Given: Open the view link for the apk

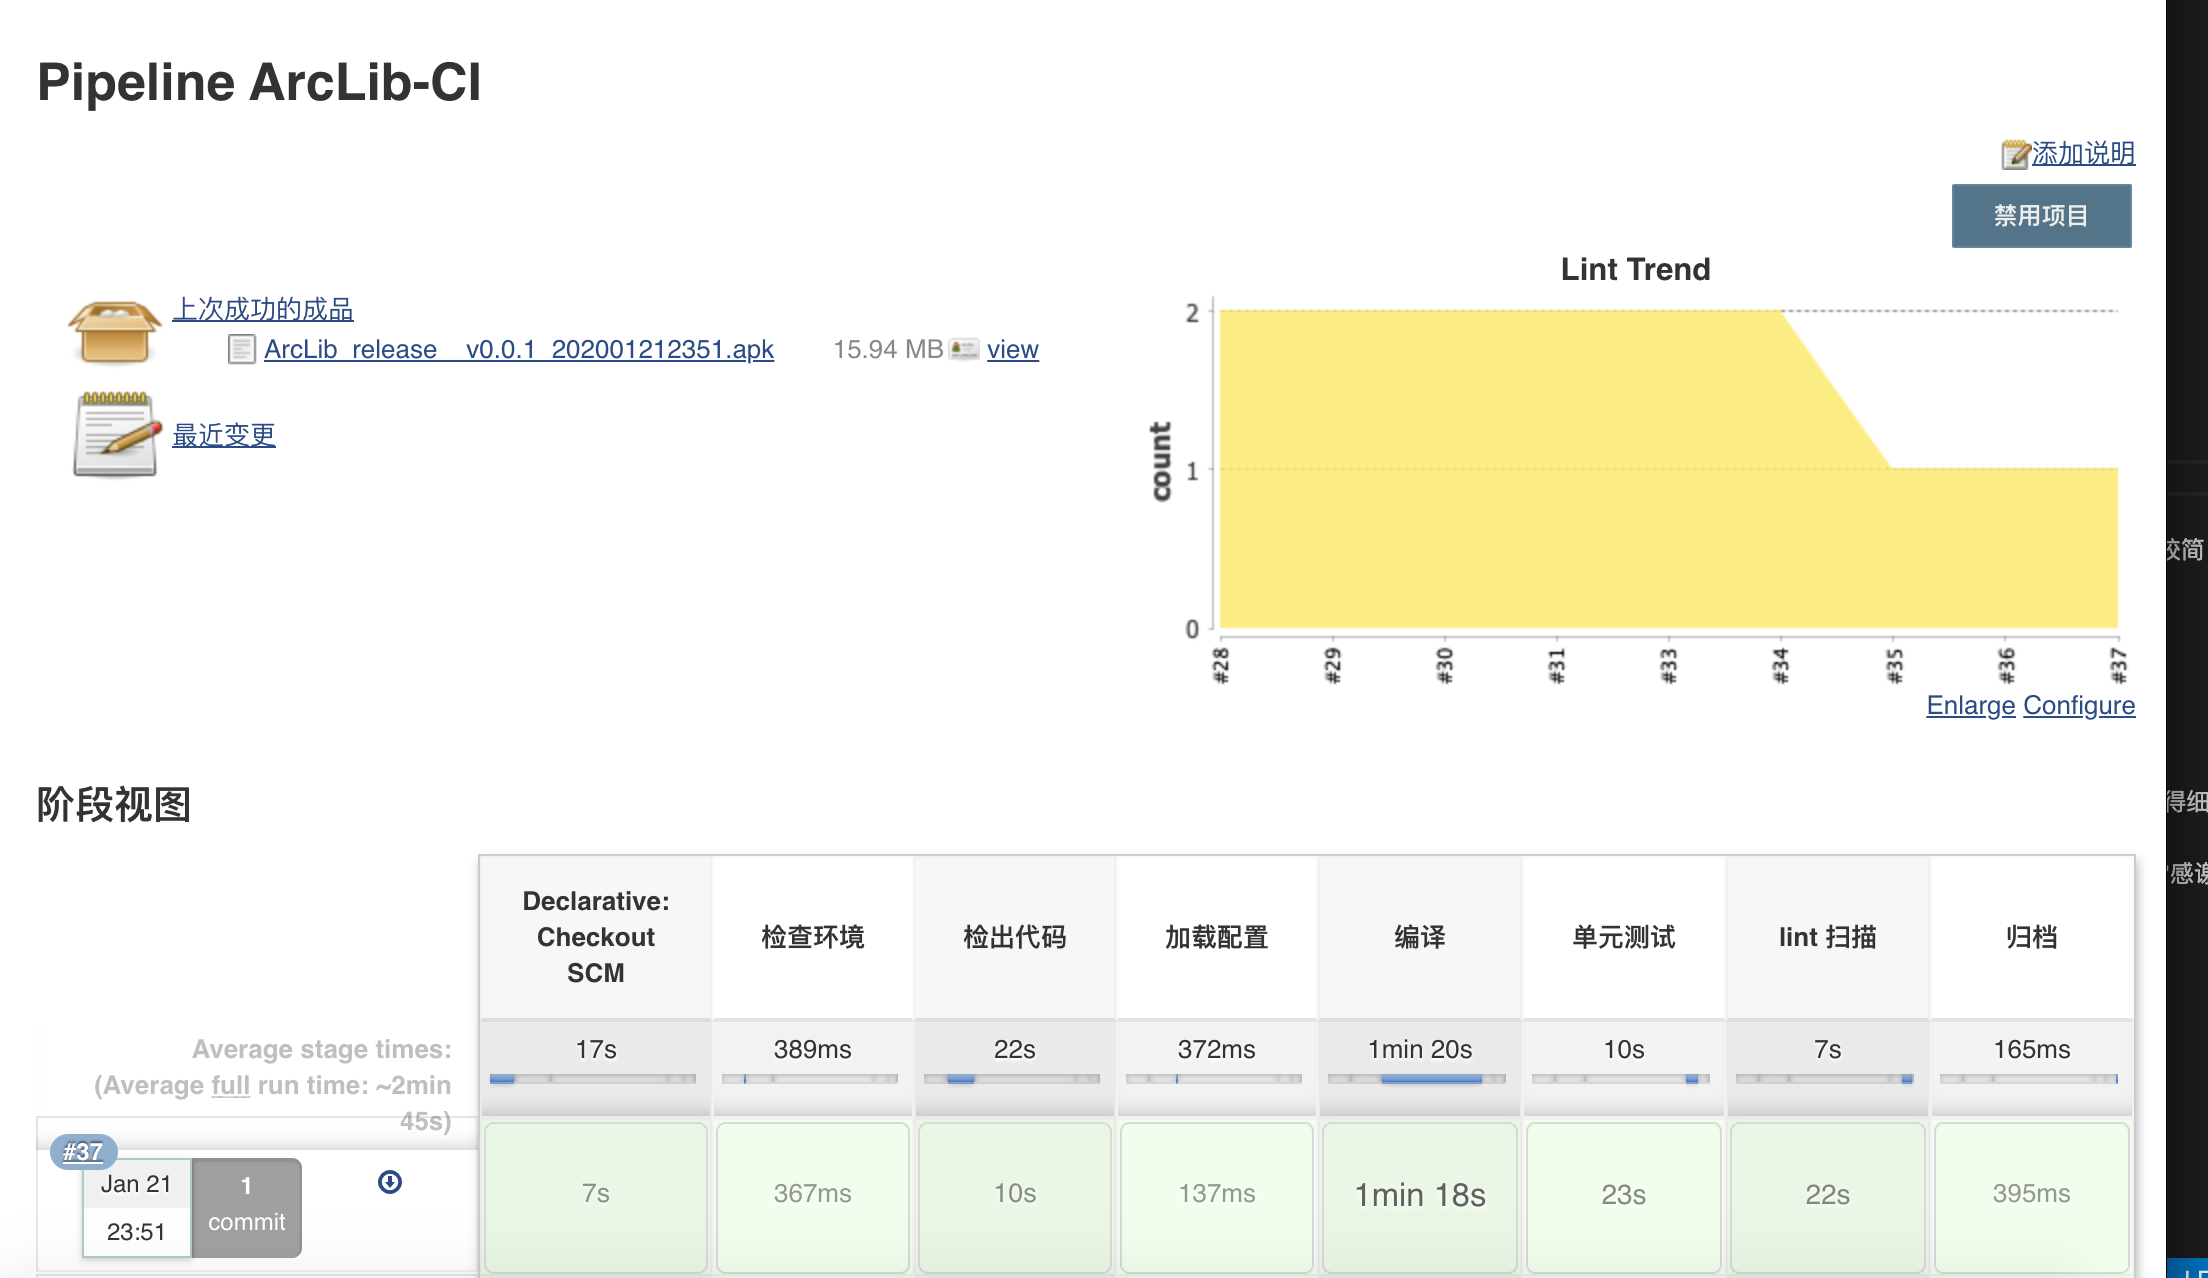Looking at the screenshot, I should [x=1012, y=349].
